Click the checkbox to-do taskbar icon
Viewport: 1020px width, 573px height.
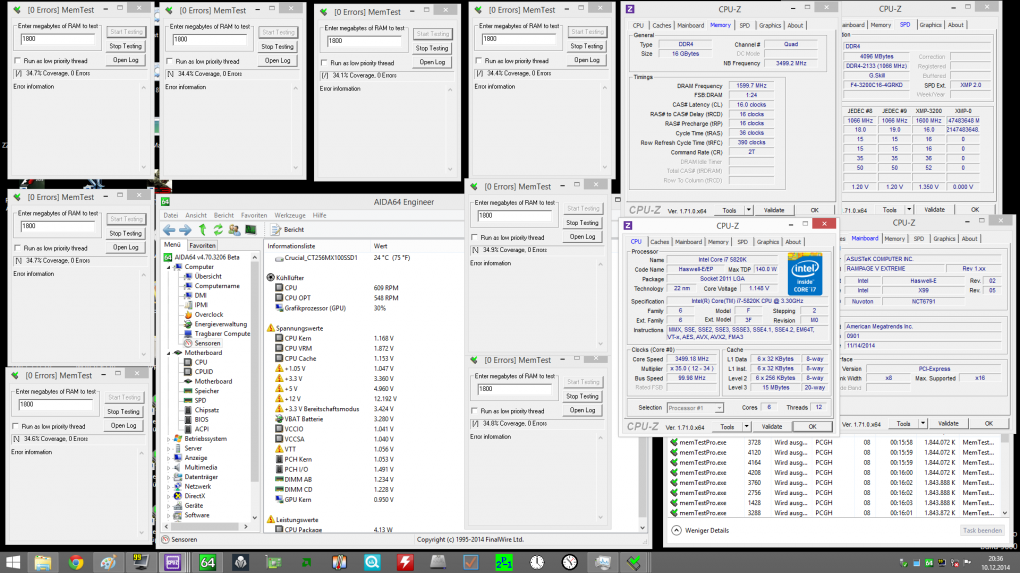click(470, 562)
